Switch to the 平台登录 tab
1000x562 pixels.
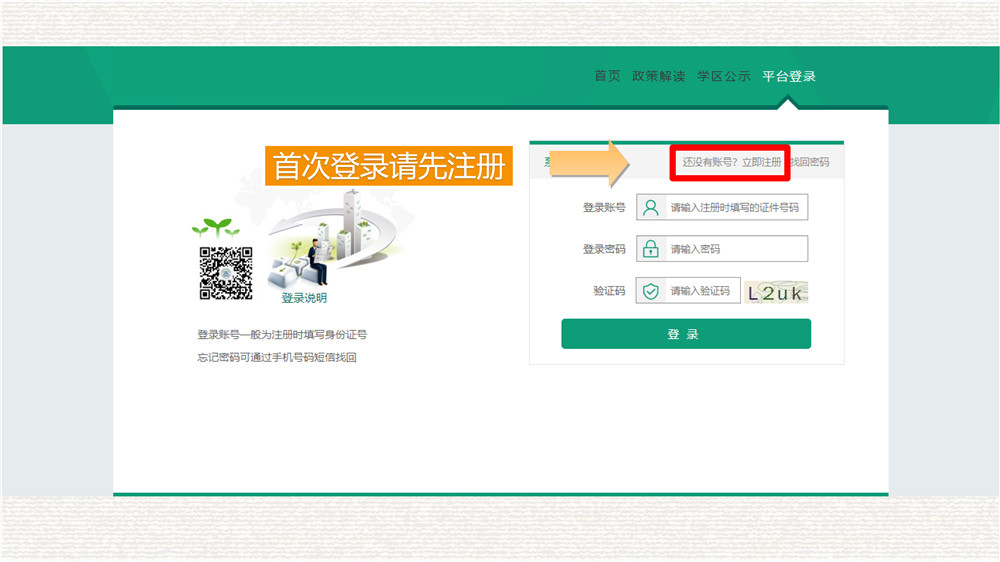[788, 77]
